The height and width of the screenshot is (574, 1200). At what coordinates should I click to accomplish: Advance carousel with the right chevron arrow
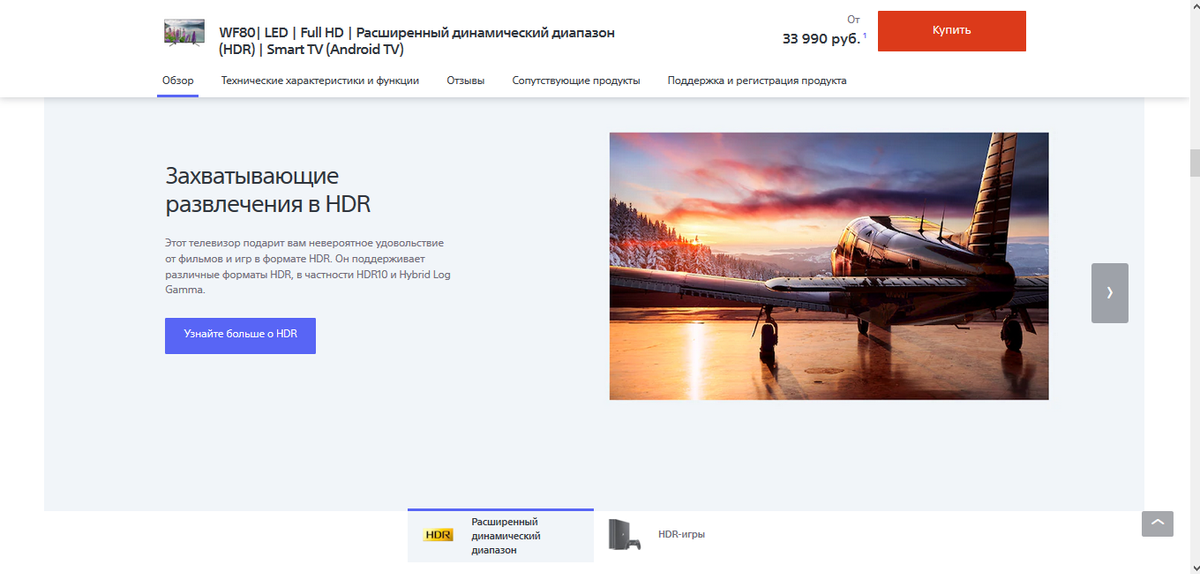[x=1109, y=293]
